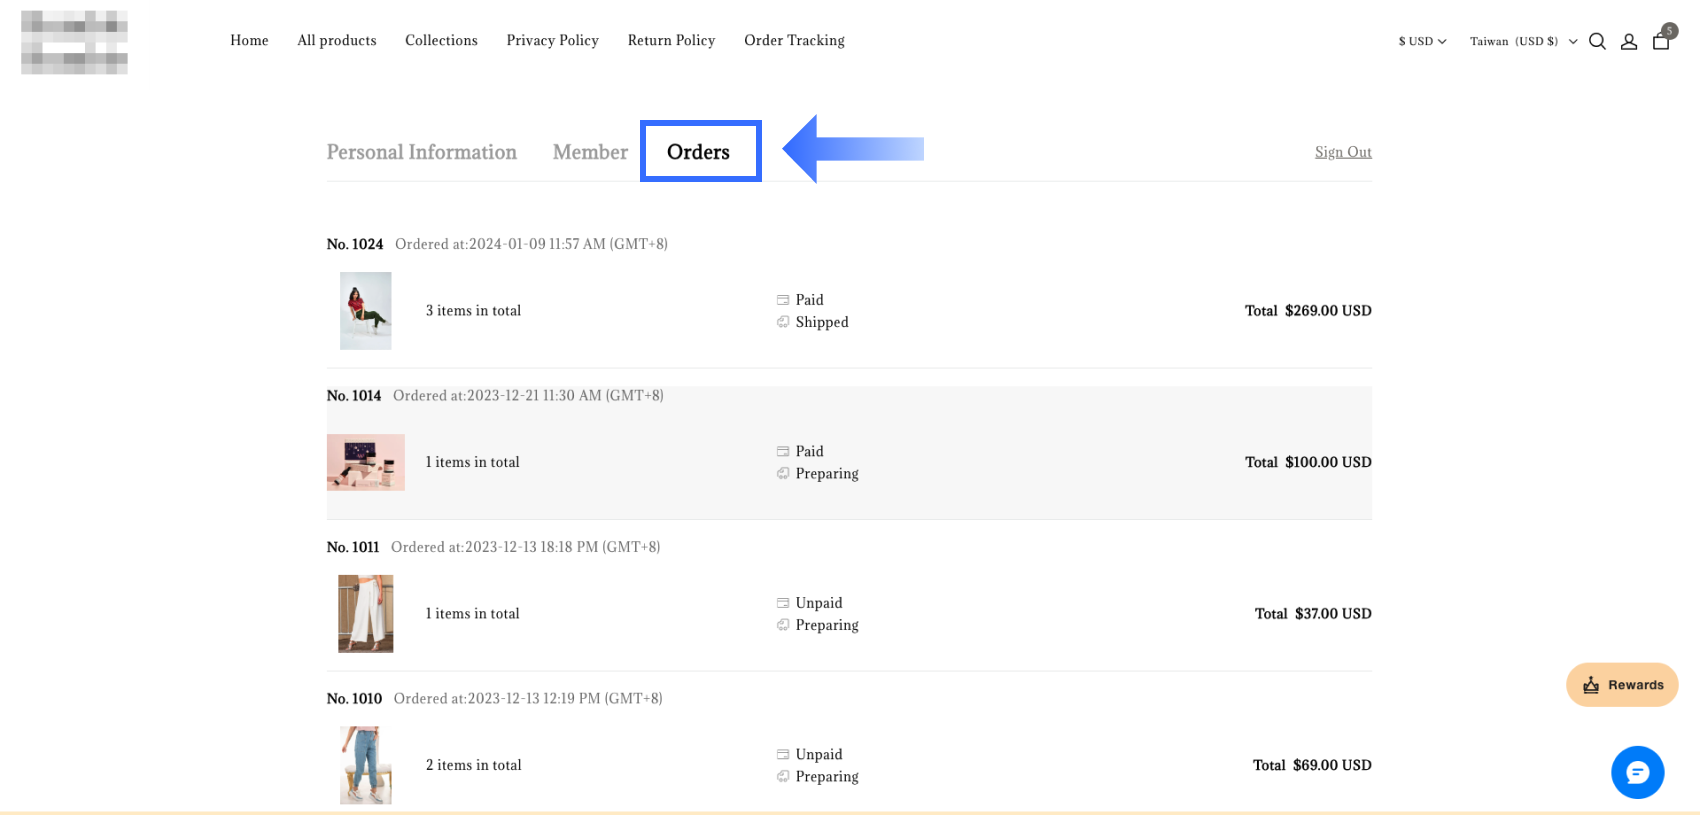1700x815 pixels.
Task: Go to All products page
Action: (337, 41)
